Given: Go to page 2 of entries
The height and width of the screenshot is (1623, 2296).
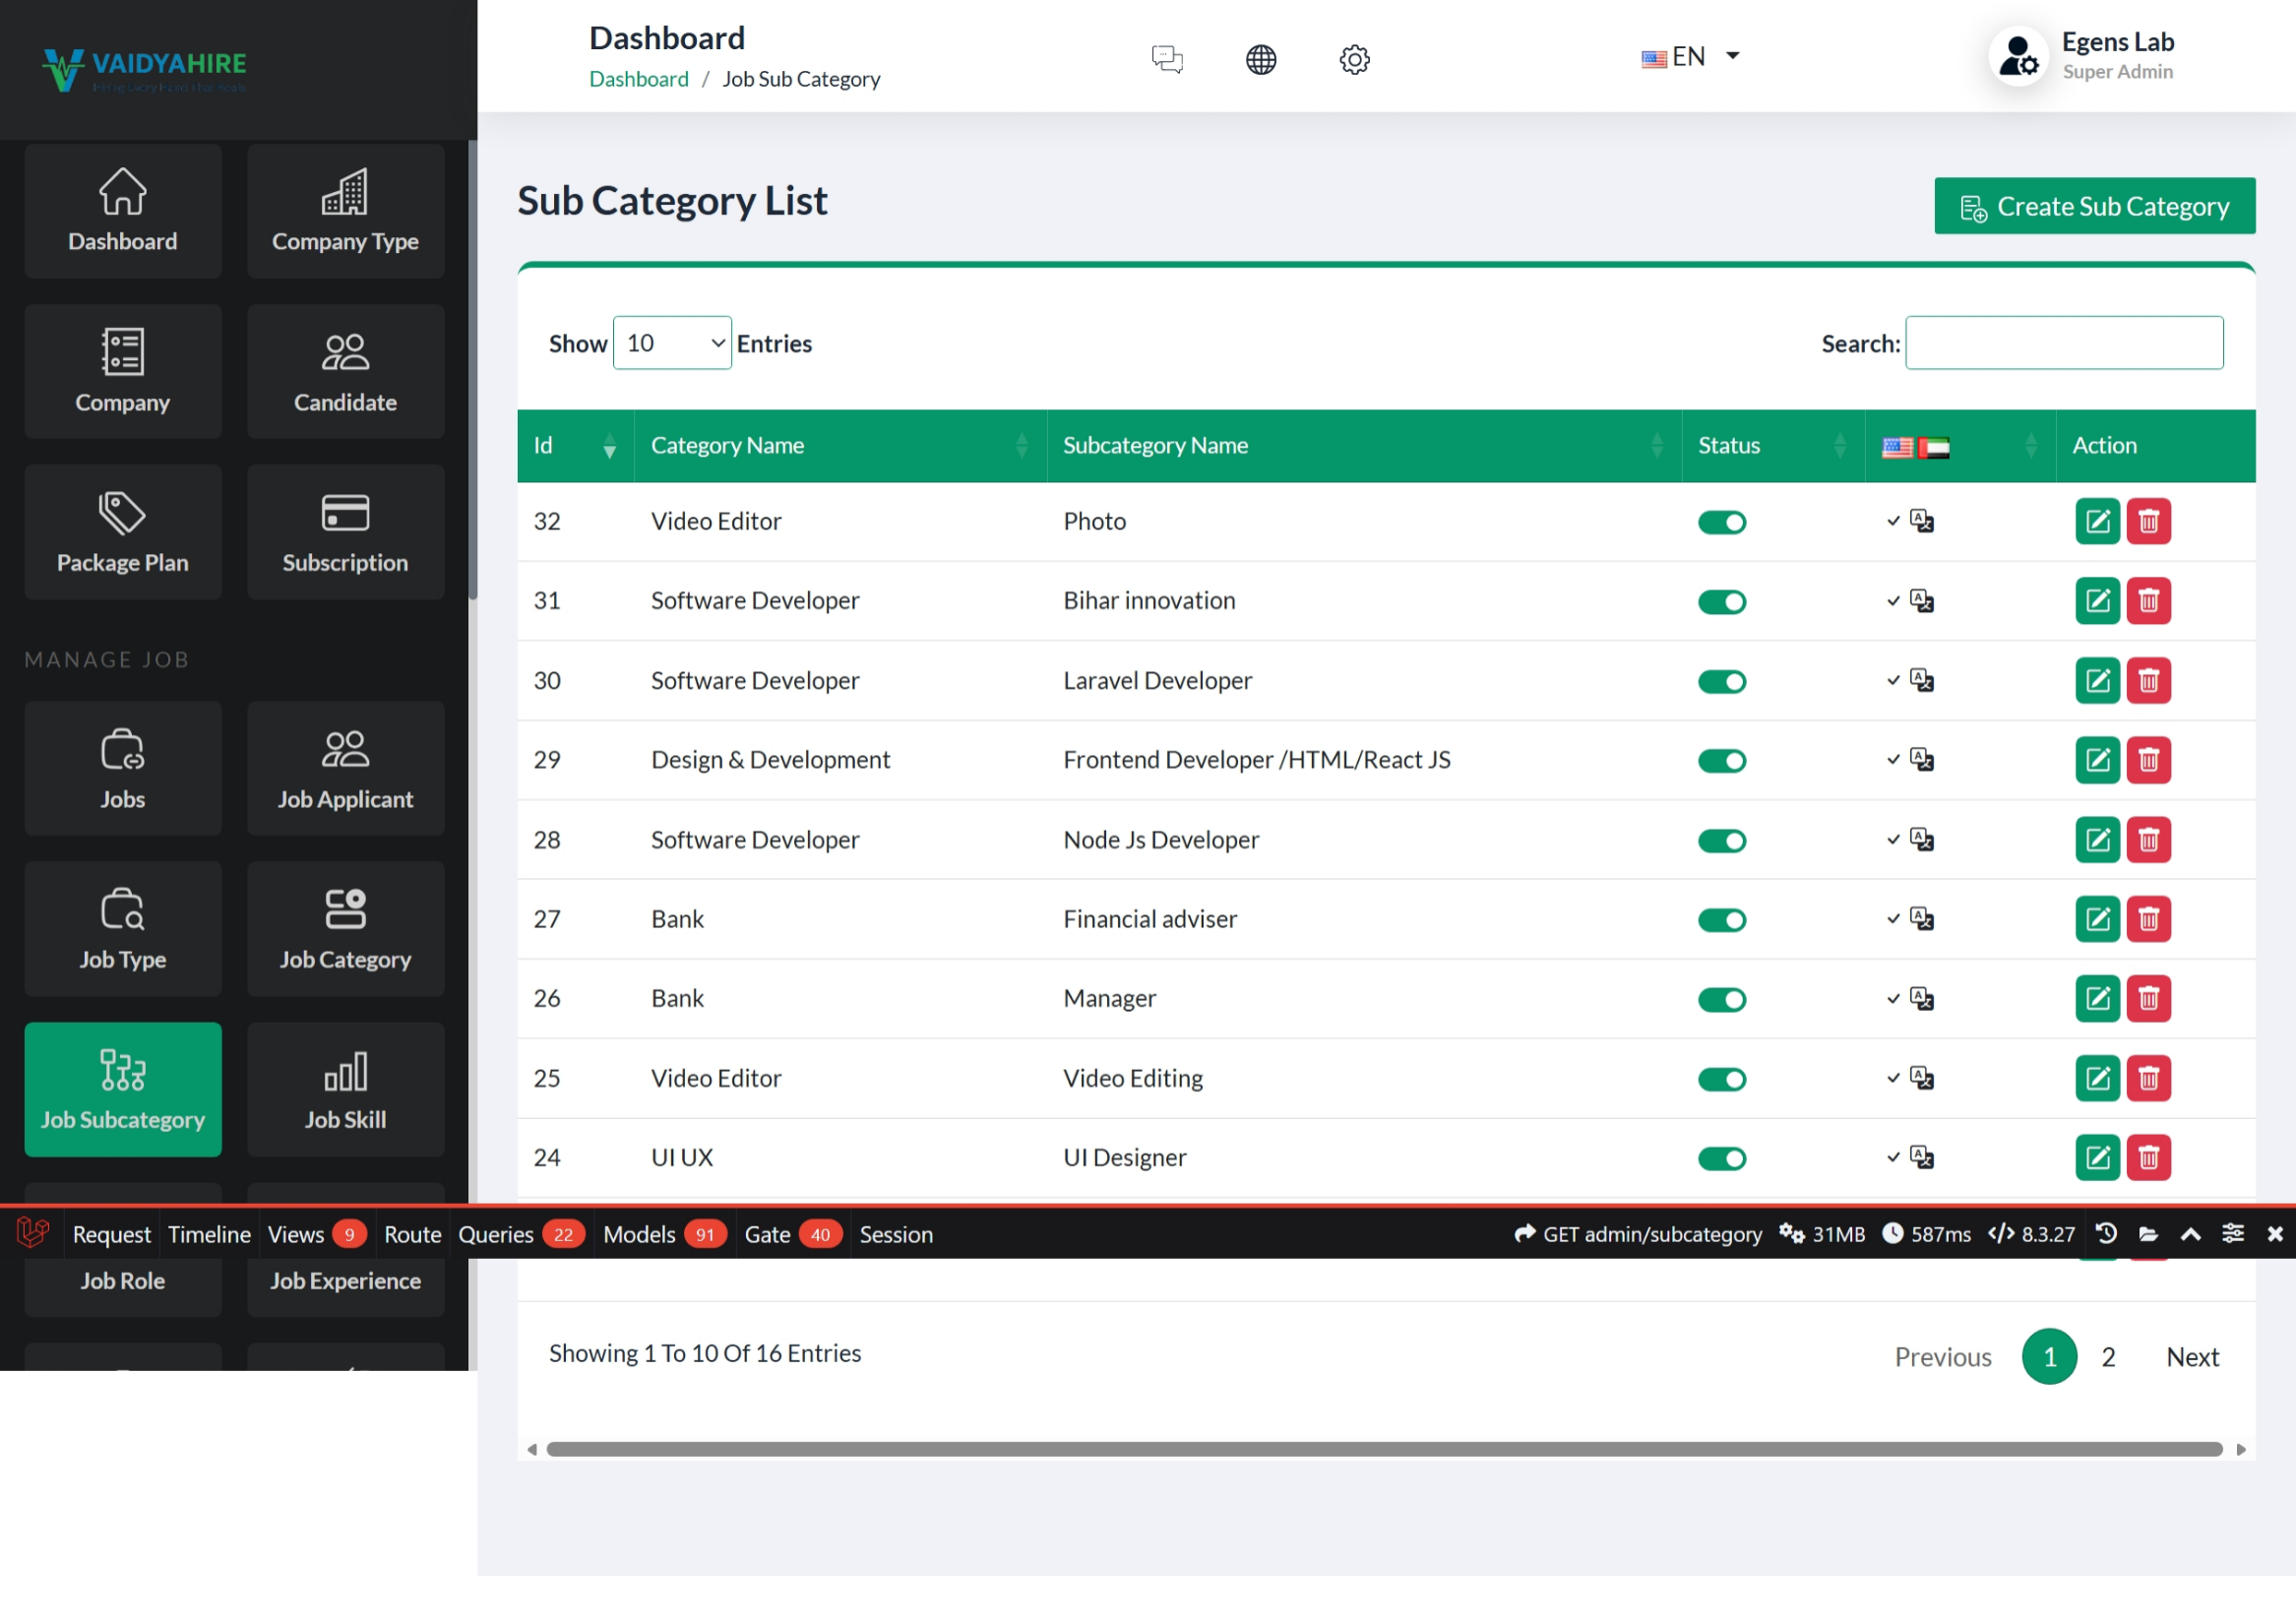Looking at the screenshot, I should tap(2108, 1356).
